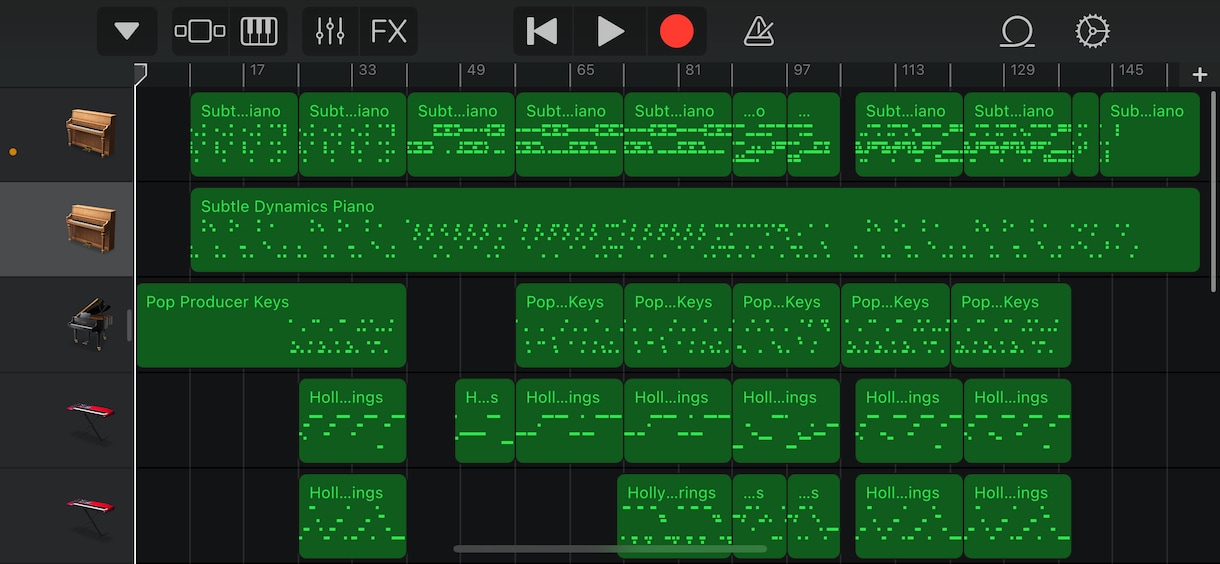This screenshot has height=564, width=1220.
Task: Tap bar 17 on the ruler
Action: click(257, 70)
